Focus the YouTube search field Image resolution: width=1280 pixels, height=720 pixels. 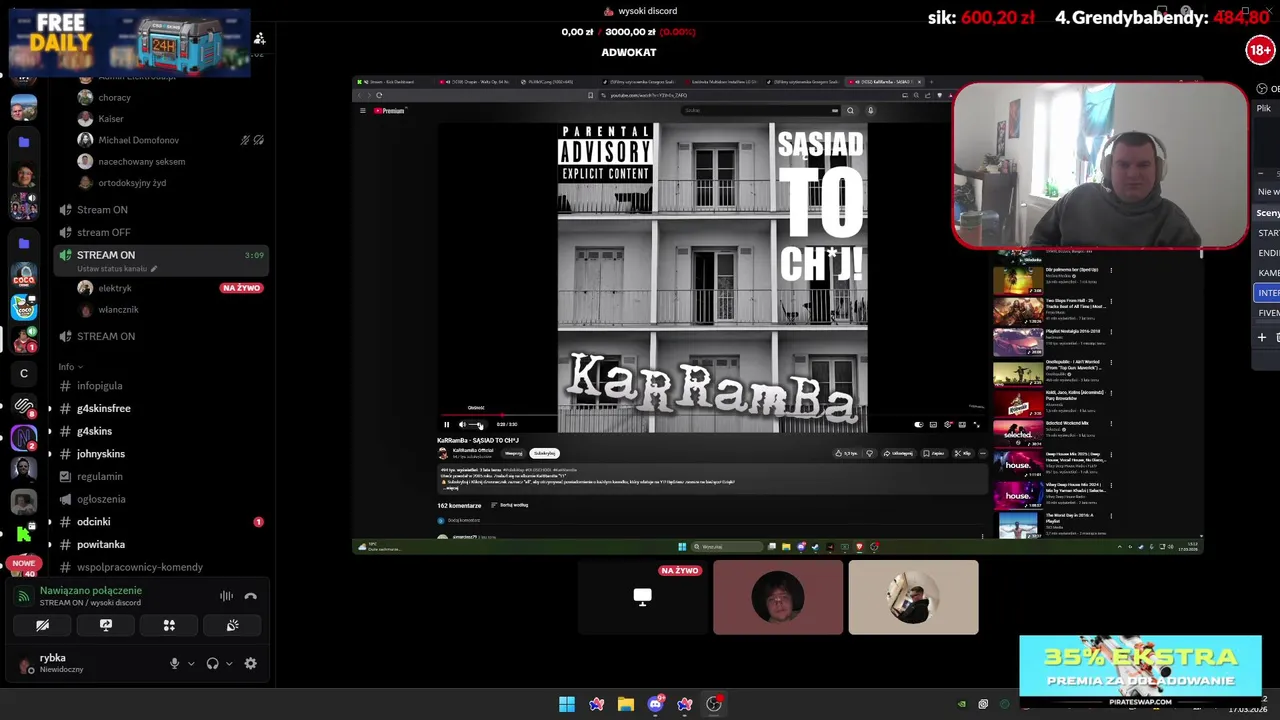[x=760, y=110]
